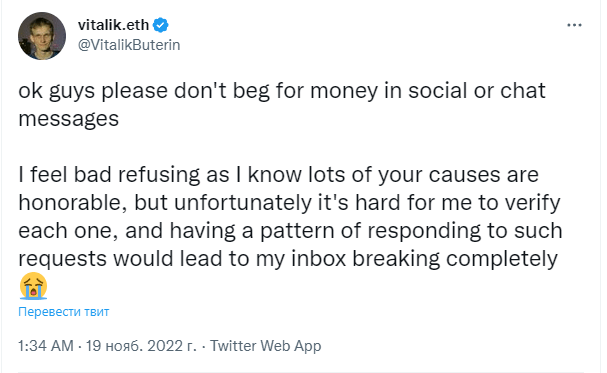Click the crying face emoji
Screen dimensions: 607x373
[33, 286]
